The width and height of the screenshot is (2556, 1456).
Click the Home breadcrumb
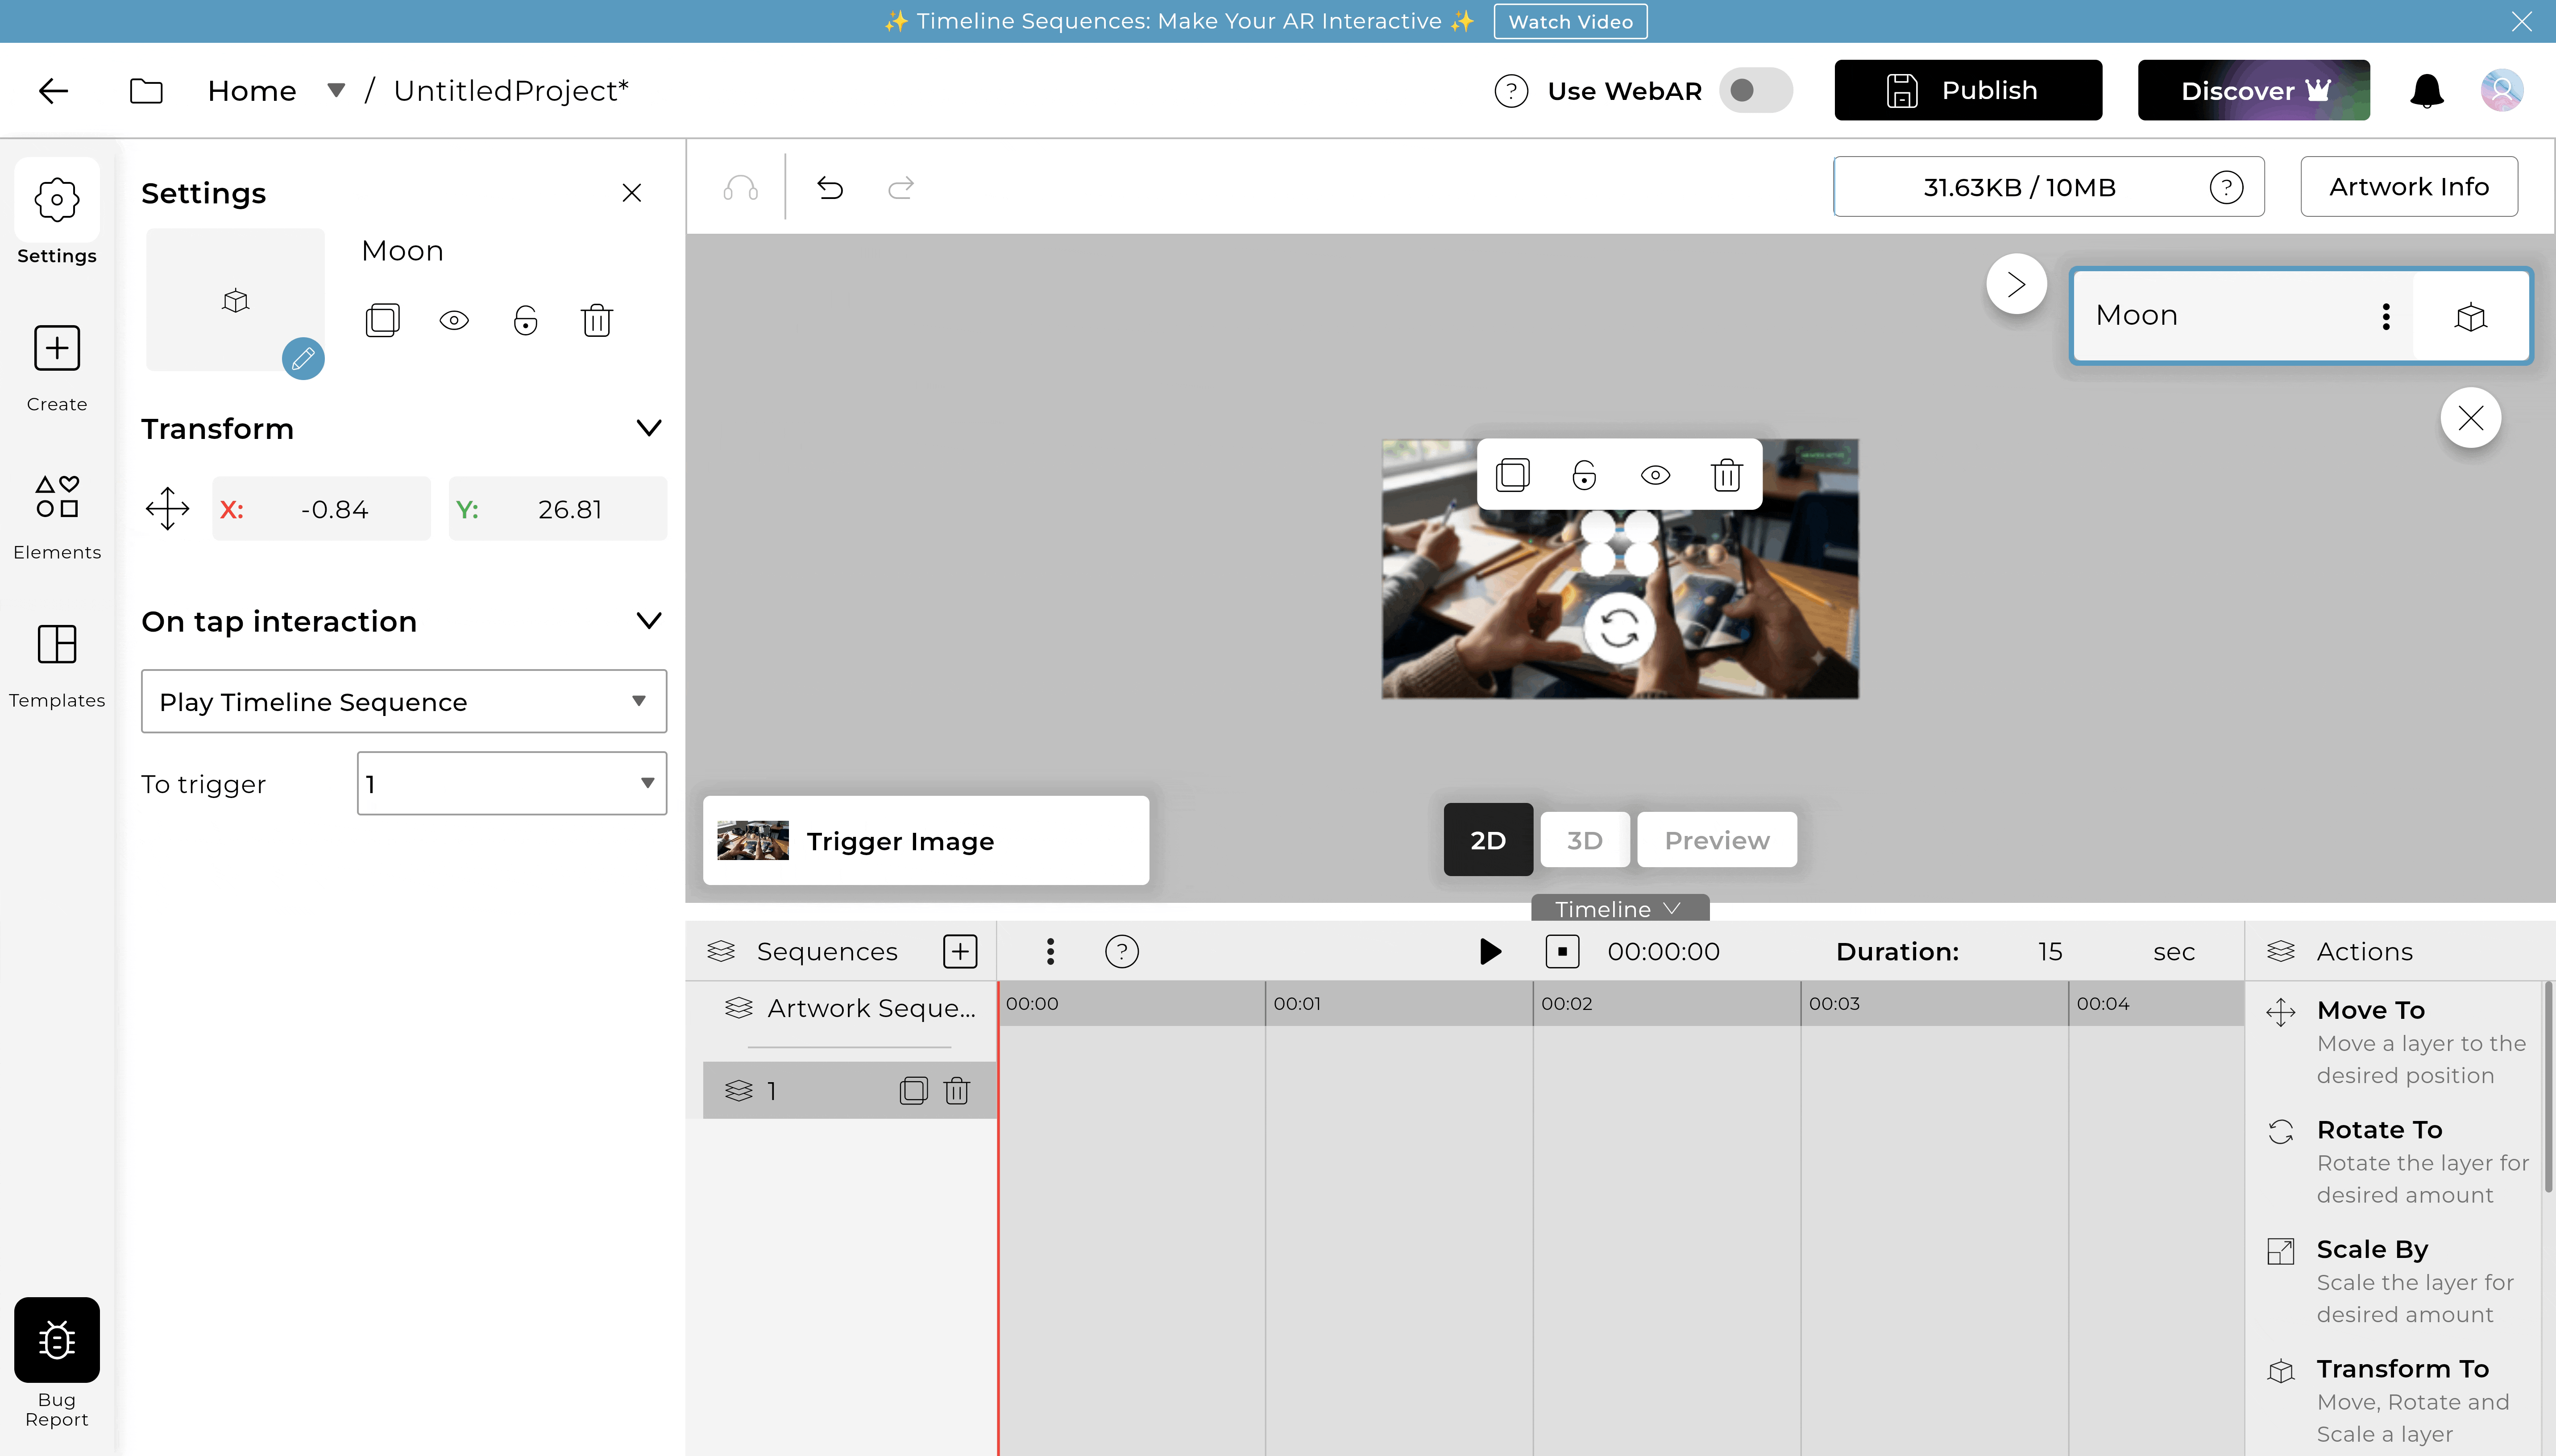point(252,91)
